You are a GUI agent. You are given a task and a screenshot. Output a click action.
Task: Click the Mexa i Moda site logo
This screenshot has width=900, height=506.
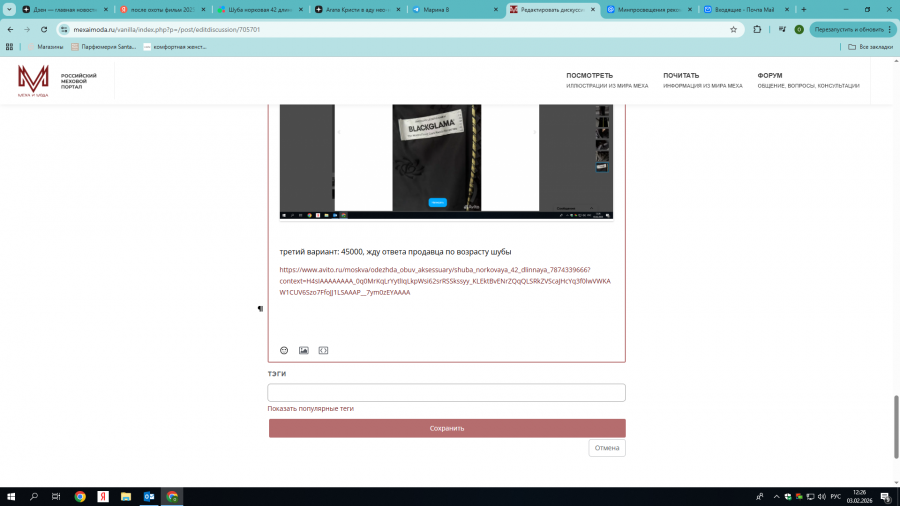point(33,81)
